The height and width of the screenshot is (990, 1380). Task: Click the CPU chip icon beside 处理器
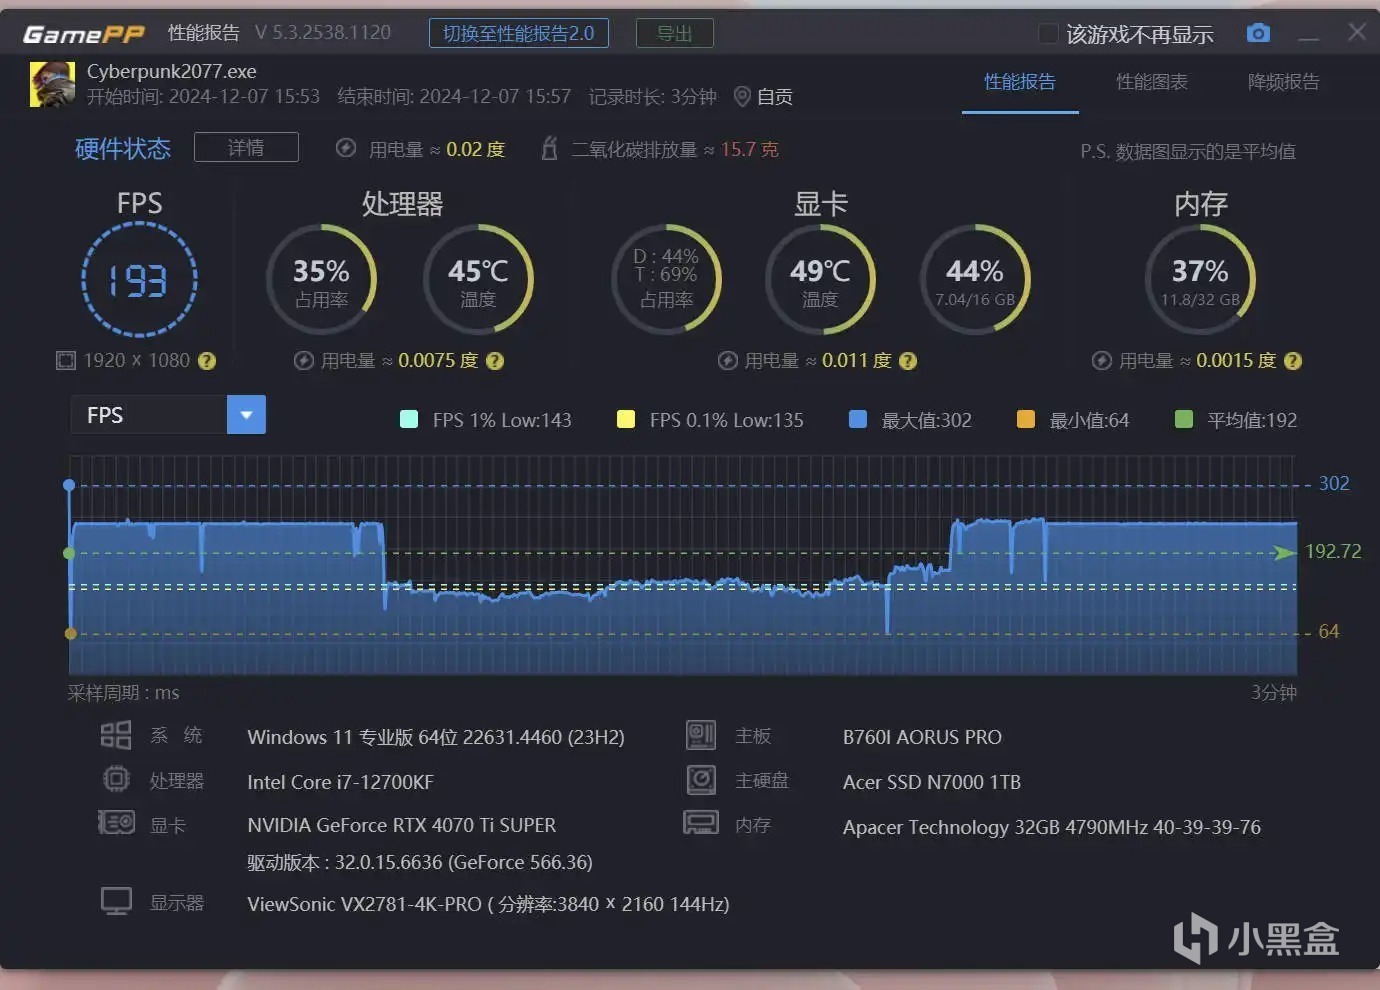point(116,779)
